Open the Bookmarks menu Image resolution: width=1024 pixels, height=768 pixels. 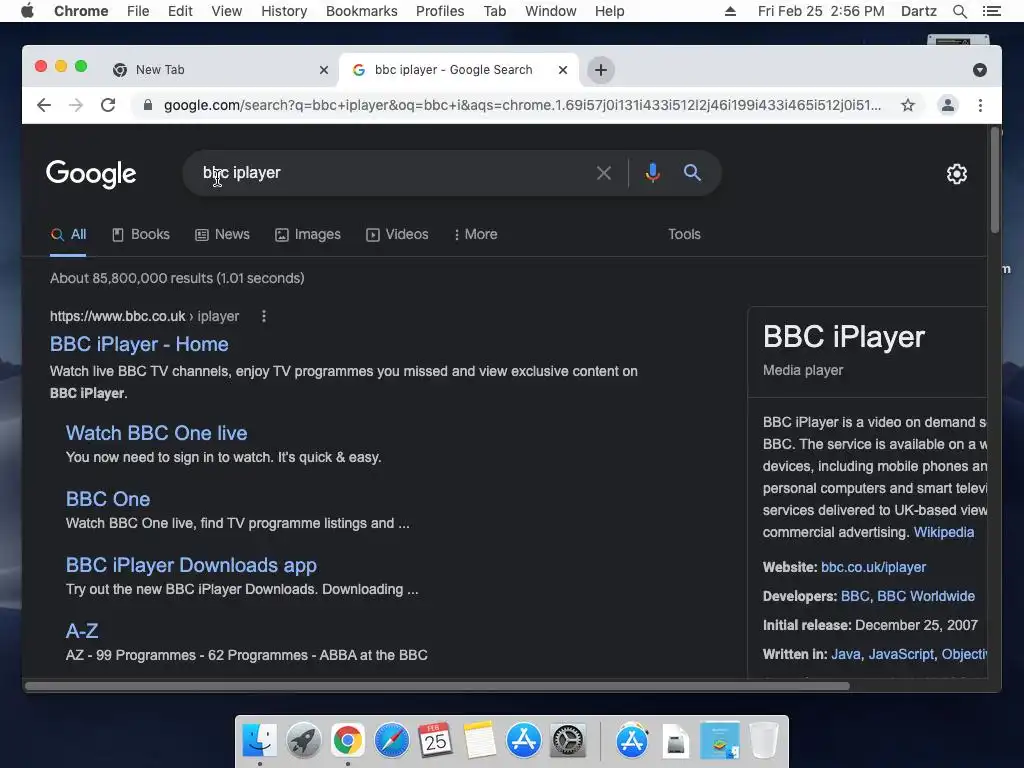(x=362, y=11)
